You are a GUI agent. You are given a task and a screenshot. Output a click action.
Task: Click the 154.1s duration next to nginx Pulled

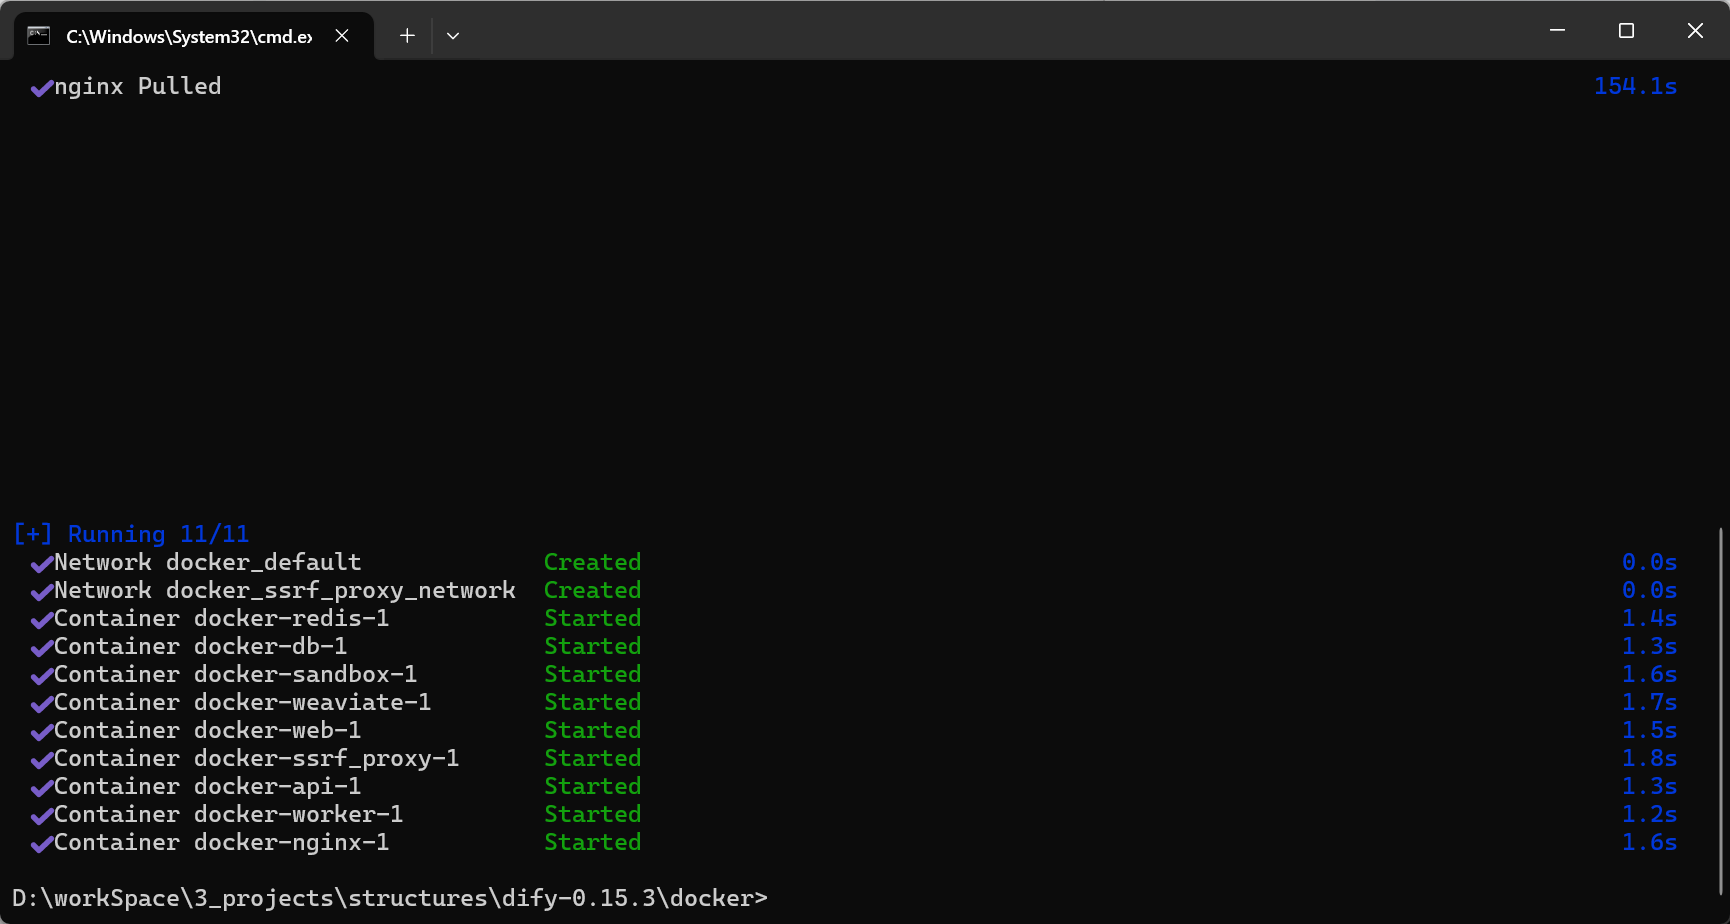[1636, 87]
